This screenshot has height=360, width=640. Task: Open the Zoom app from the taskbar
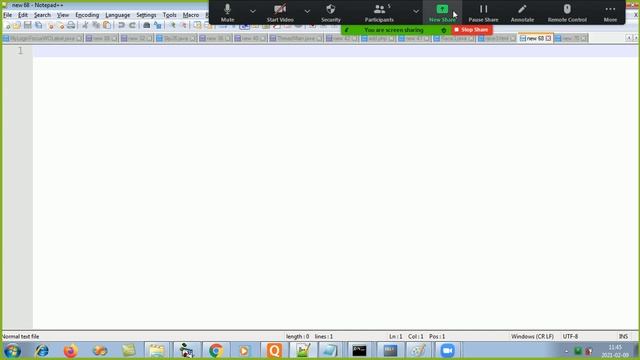click(447, 351)
